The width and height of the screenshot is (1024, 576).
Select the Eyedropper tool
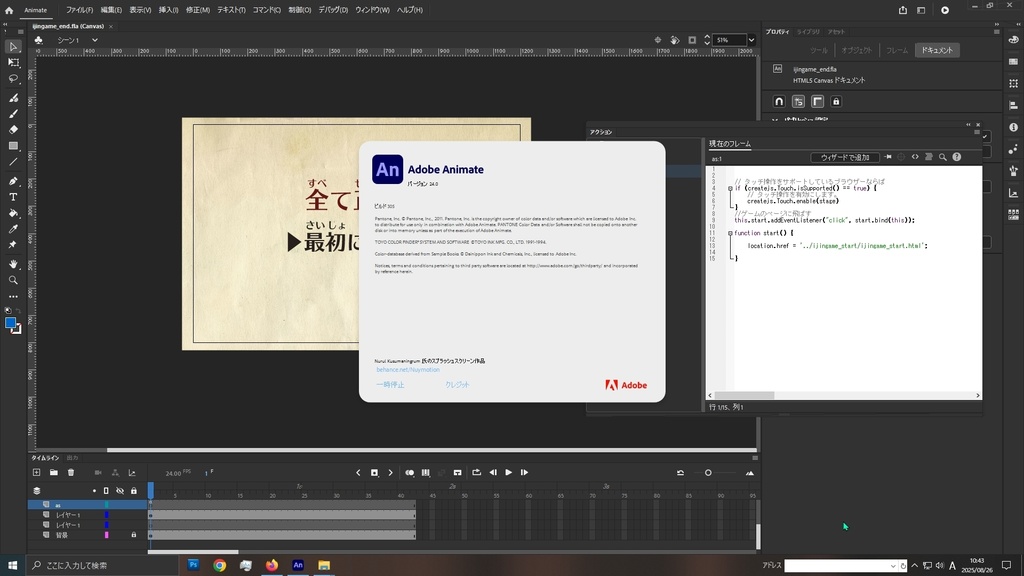click(x=13, y=229)
